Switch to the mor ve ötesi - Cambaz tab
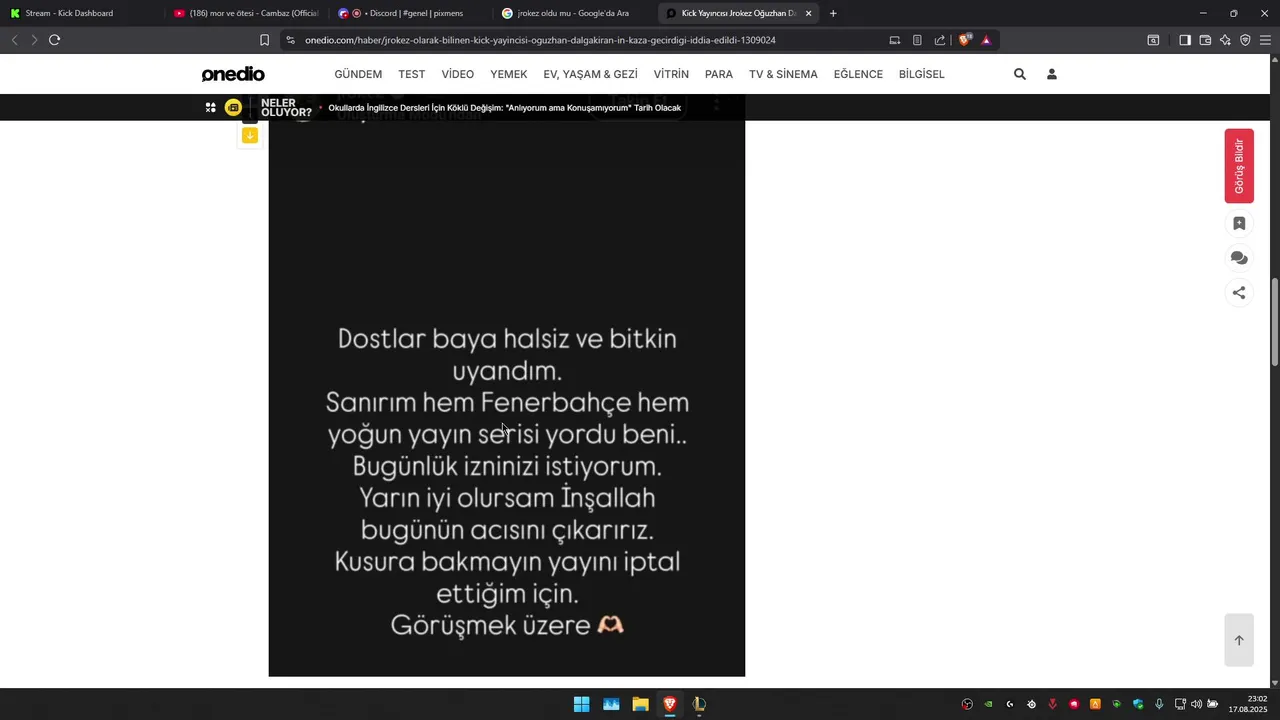 [x=245, y=13]
